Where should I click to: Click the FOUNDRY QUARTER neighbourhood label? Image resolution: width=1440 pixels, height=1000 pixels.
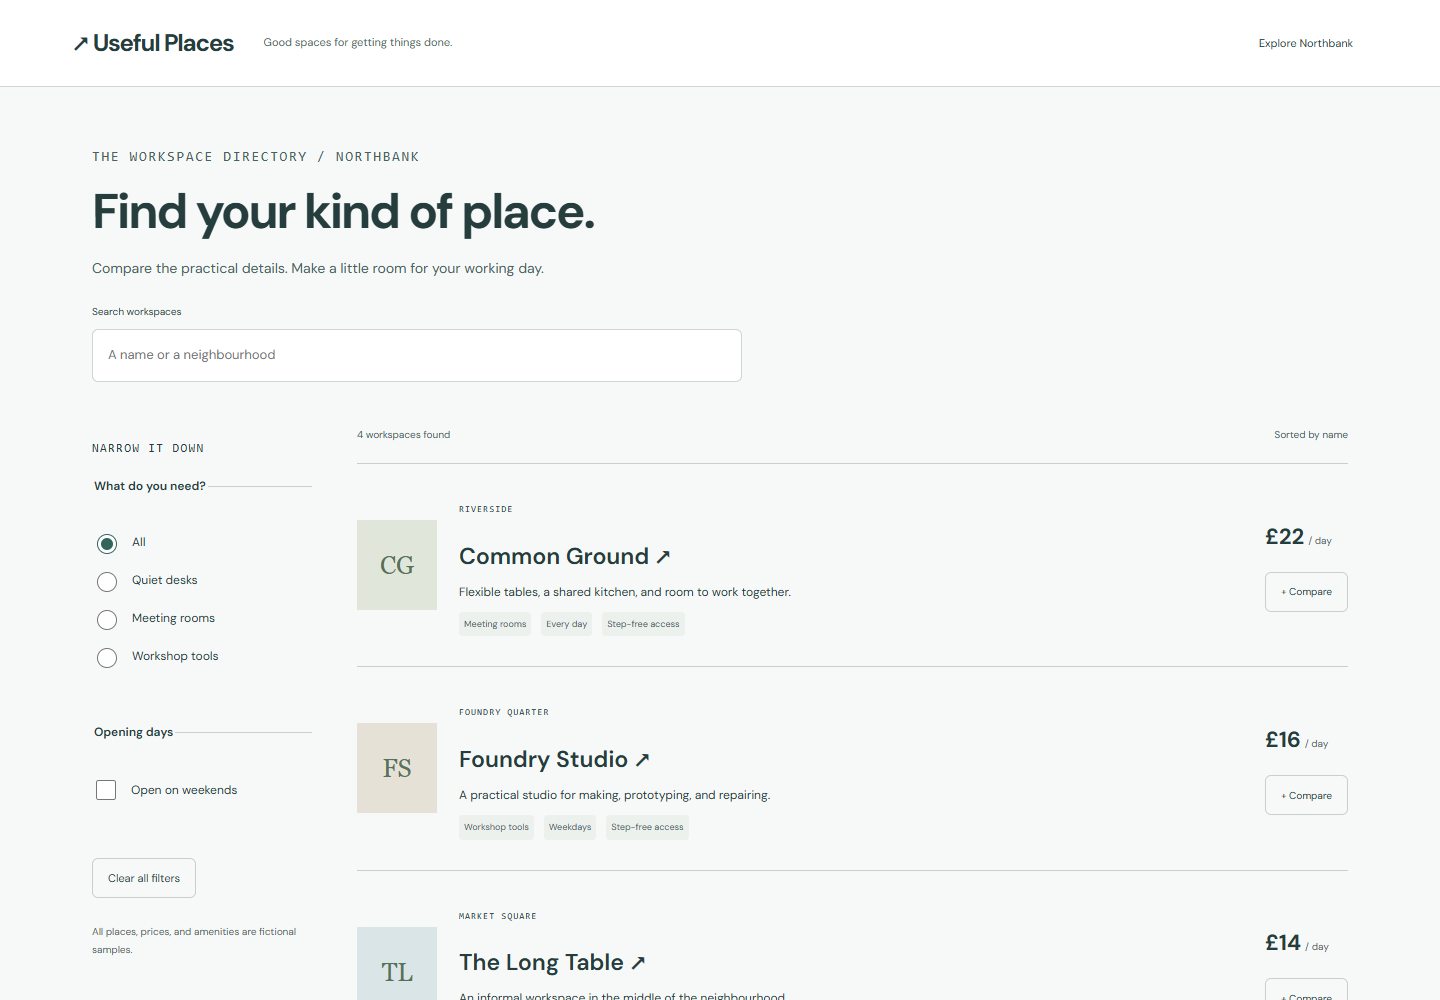(x=504, y=712)
